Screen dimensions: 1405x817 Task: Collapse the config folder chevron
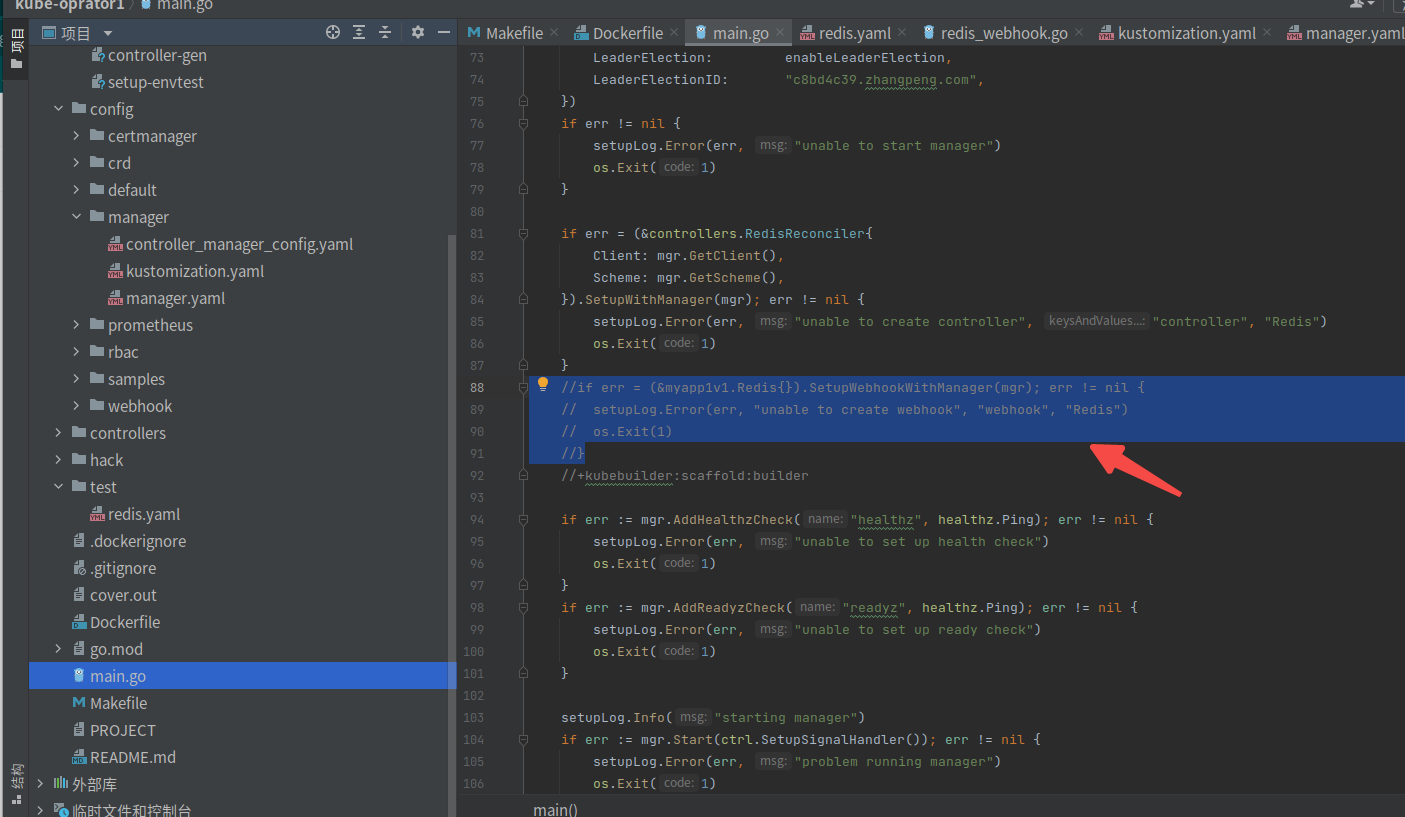click(x=59, y=109)
